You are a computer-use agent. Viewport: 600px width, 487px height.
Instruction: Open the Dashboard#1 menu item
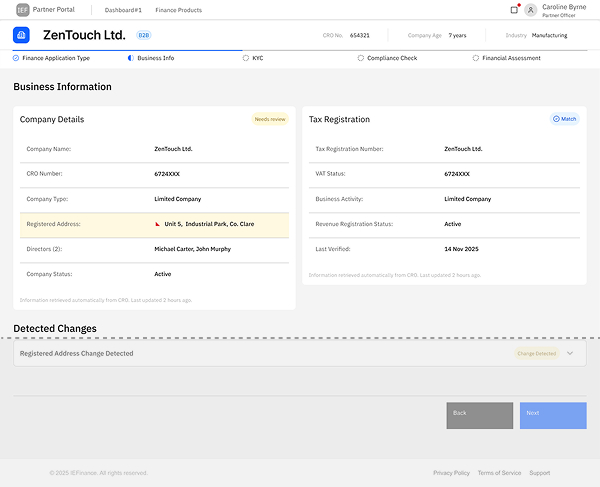123,10
